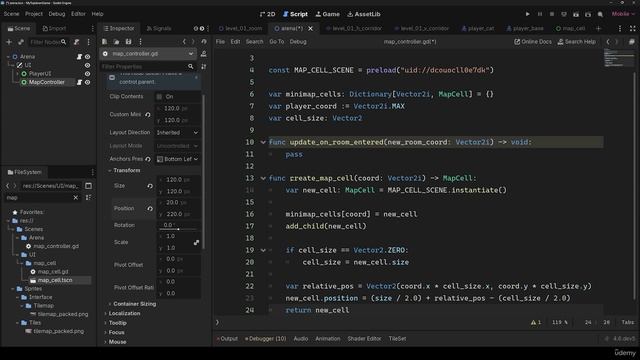
Task: Open script attached to MapController node
Action: [x=79, y=82]
